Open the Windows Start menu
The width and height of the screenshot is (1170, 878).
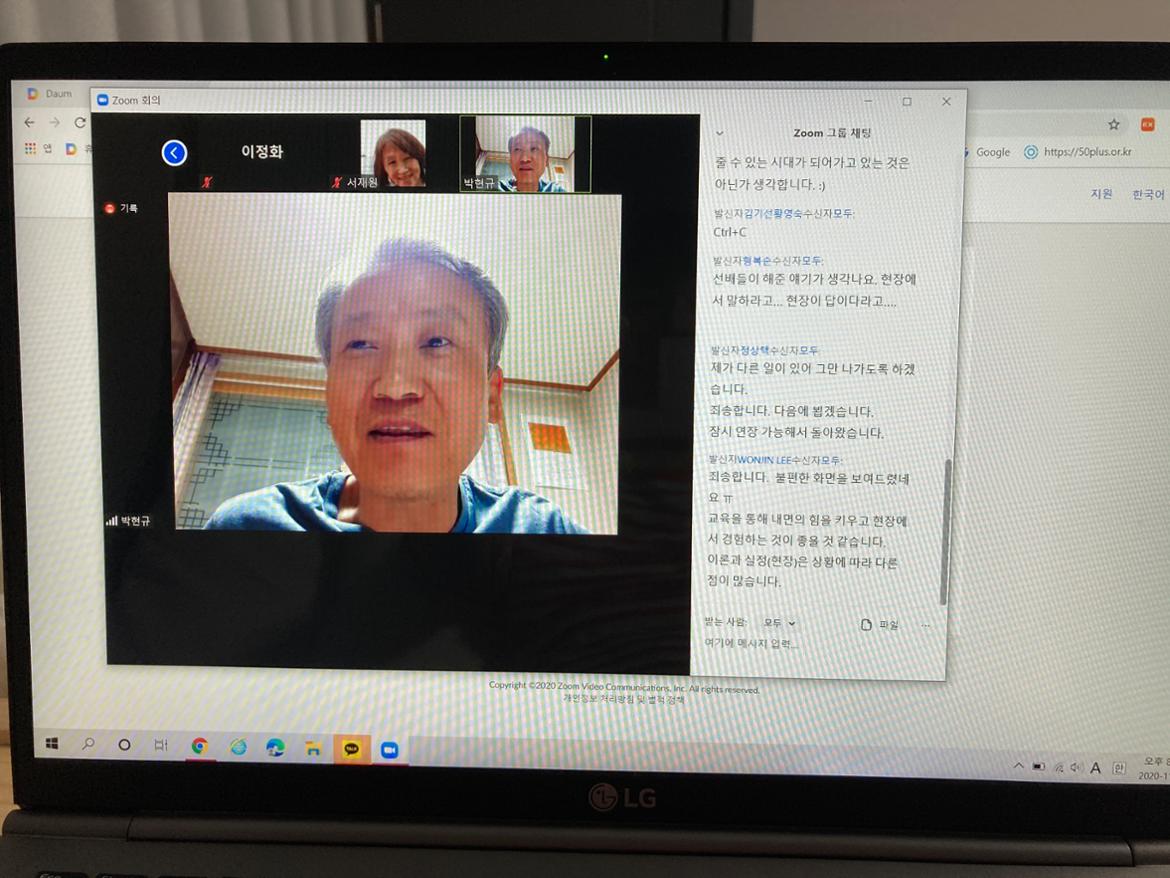point(52,743)
